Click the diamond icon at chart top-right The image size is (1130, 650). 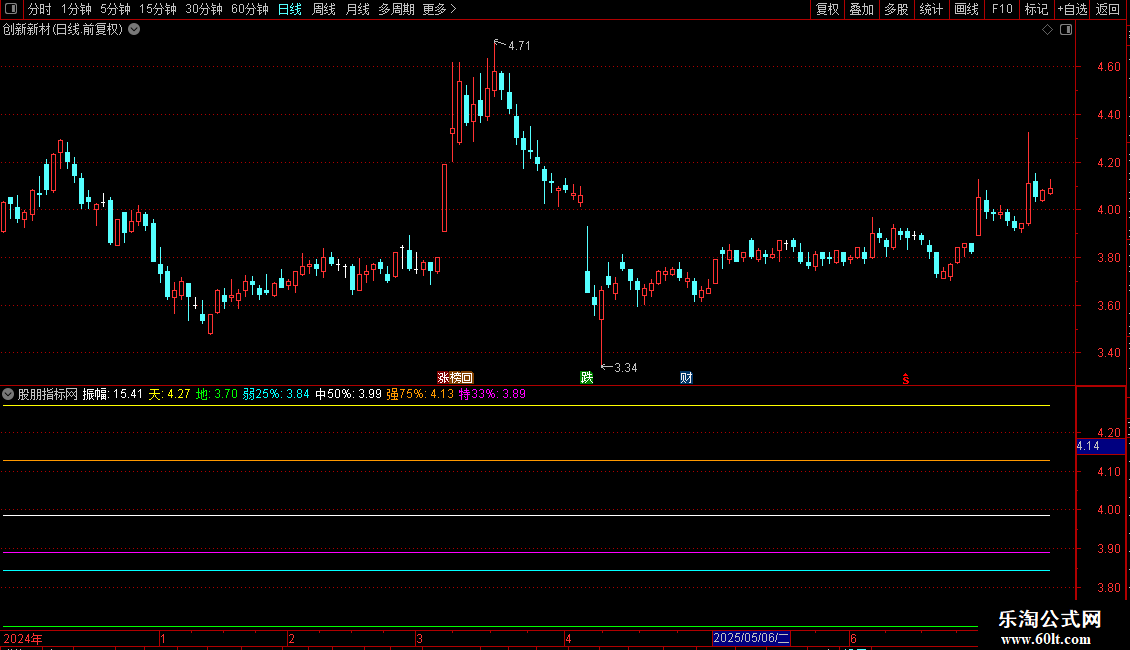click(x=1048, y=30)
